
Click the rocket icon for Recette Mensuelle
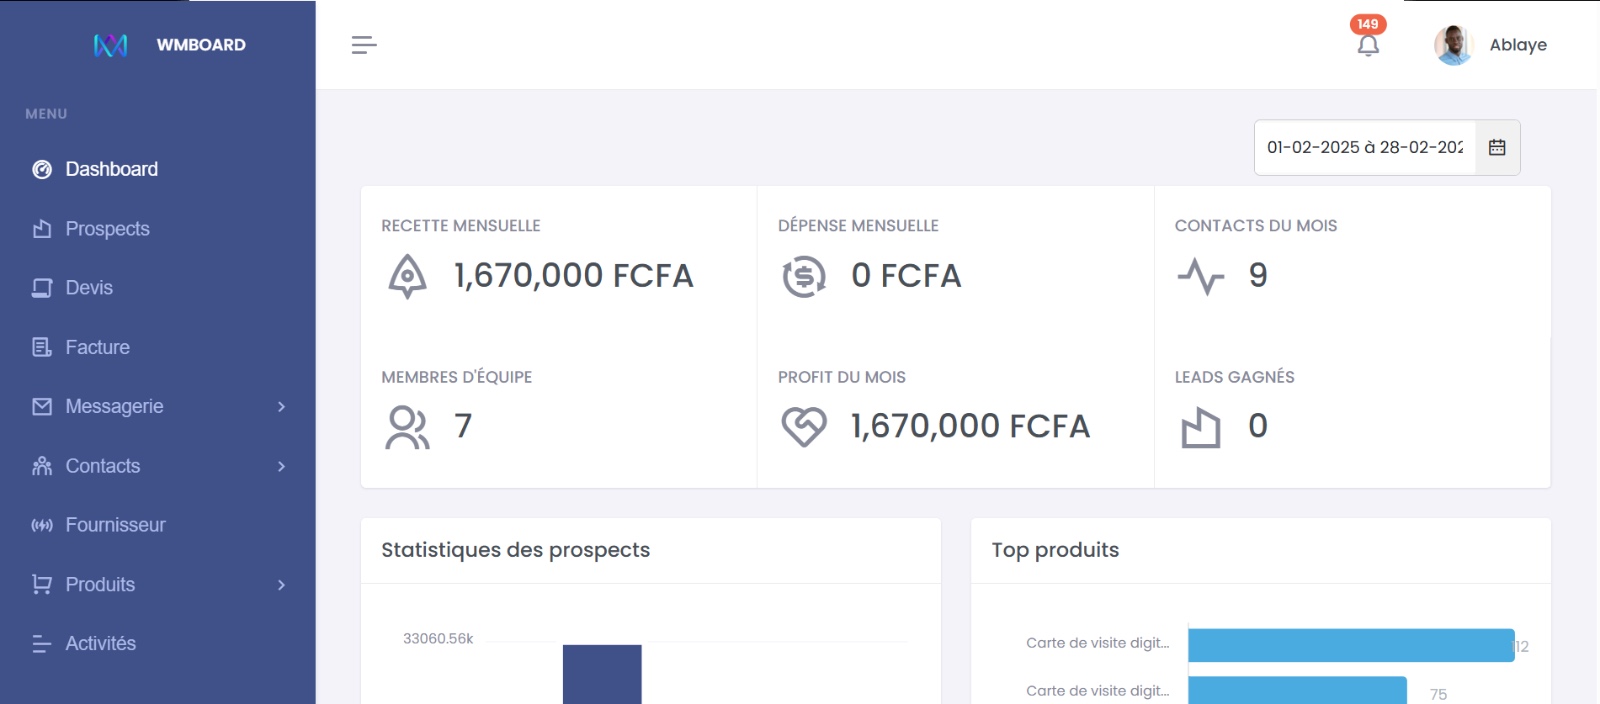(x=407, y=276)
